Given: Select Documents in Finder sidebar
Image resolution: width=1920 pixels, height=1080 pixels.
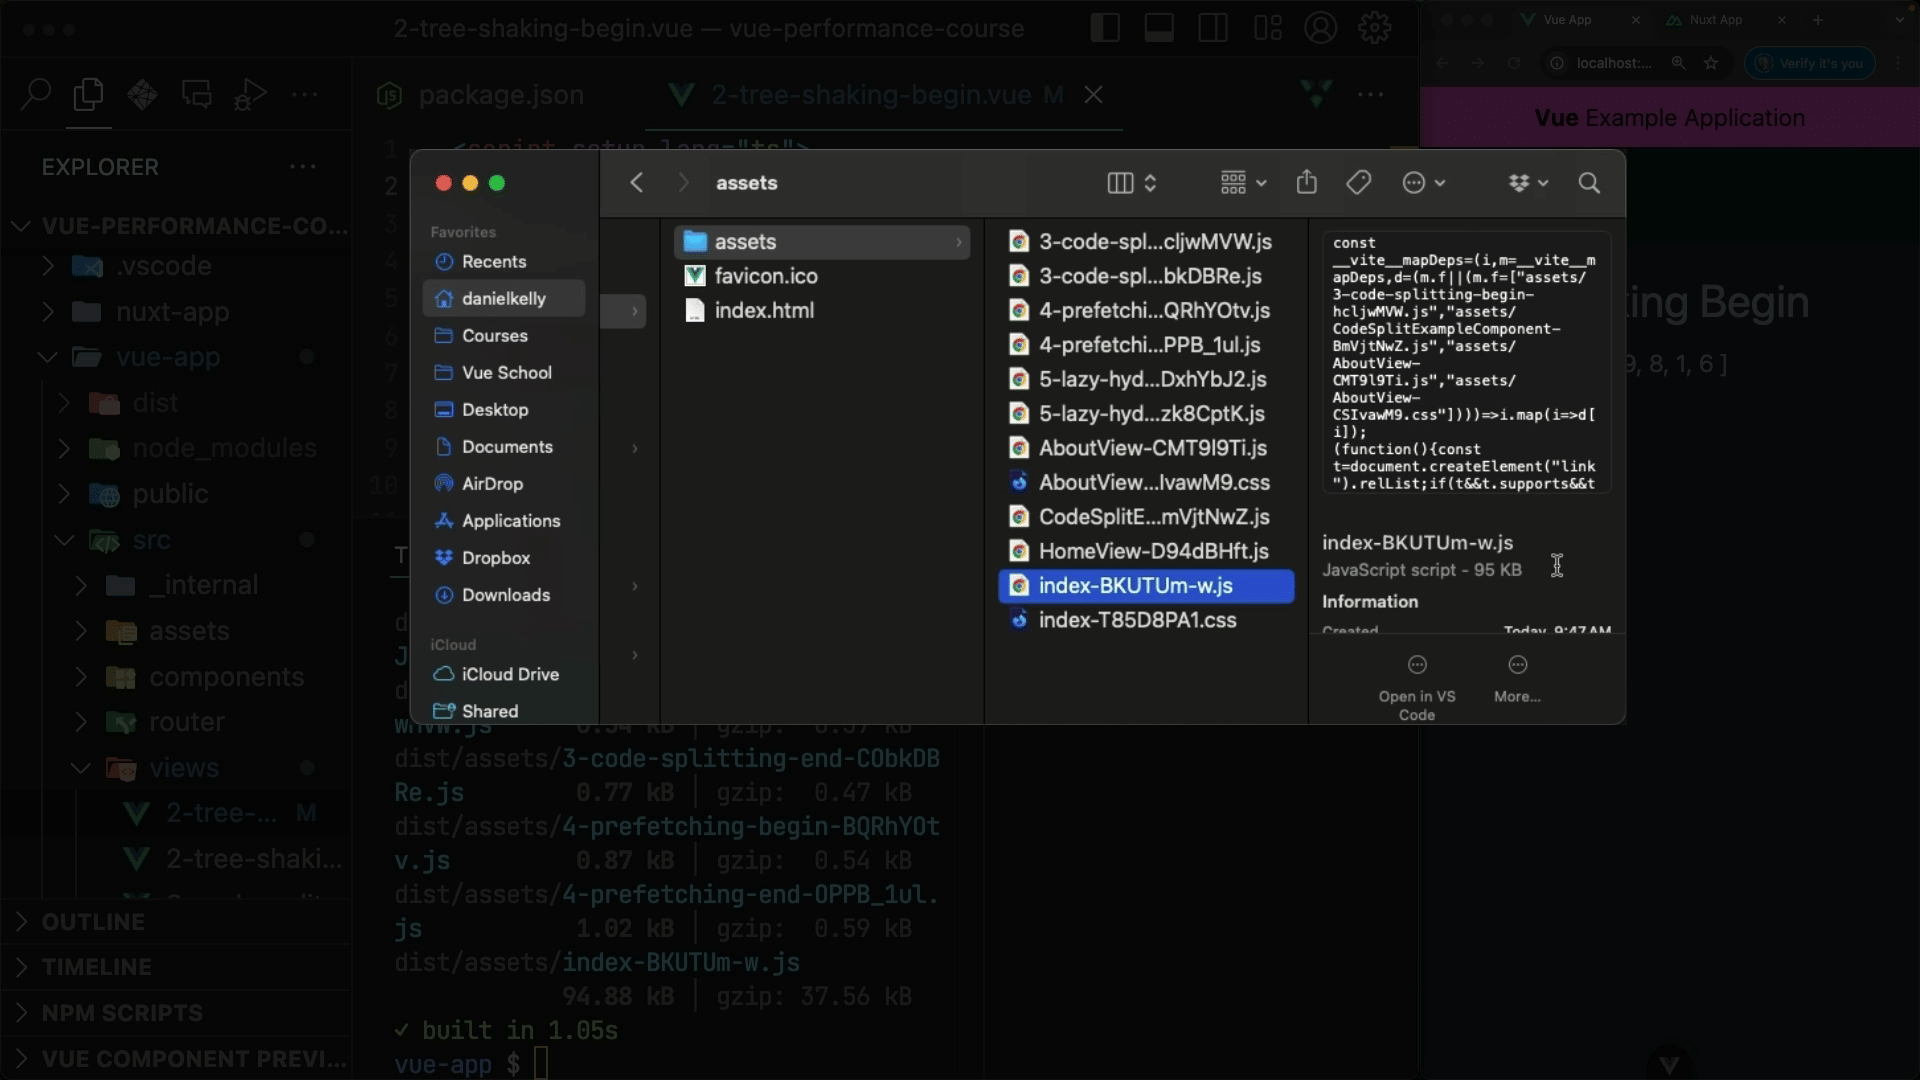Looking at the screenshot, I should (x=503, y=446).
